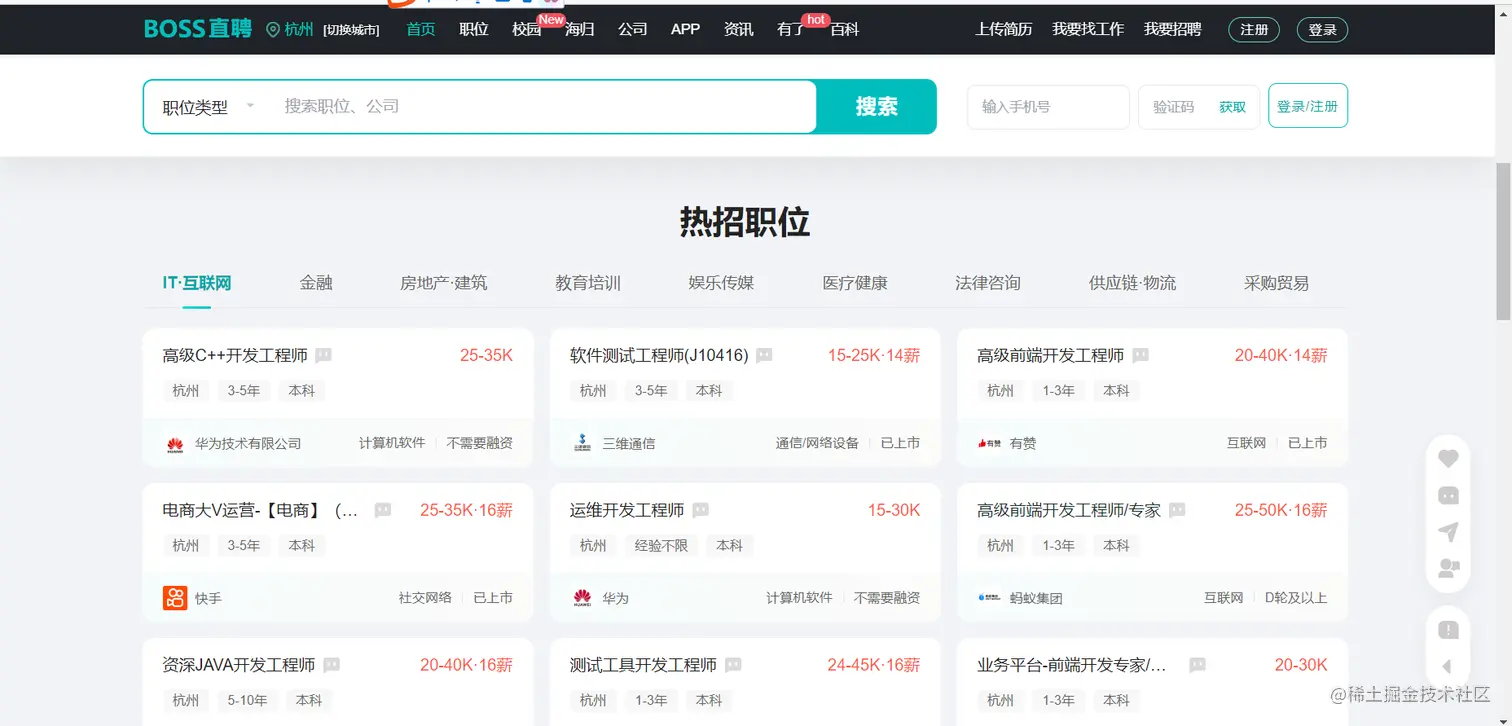Open the chat icon beside 软件测试工程师(J10416)
The height and width of the screenshot is (726, 1512).
[x=764, y=355]
